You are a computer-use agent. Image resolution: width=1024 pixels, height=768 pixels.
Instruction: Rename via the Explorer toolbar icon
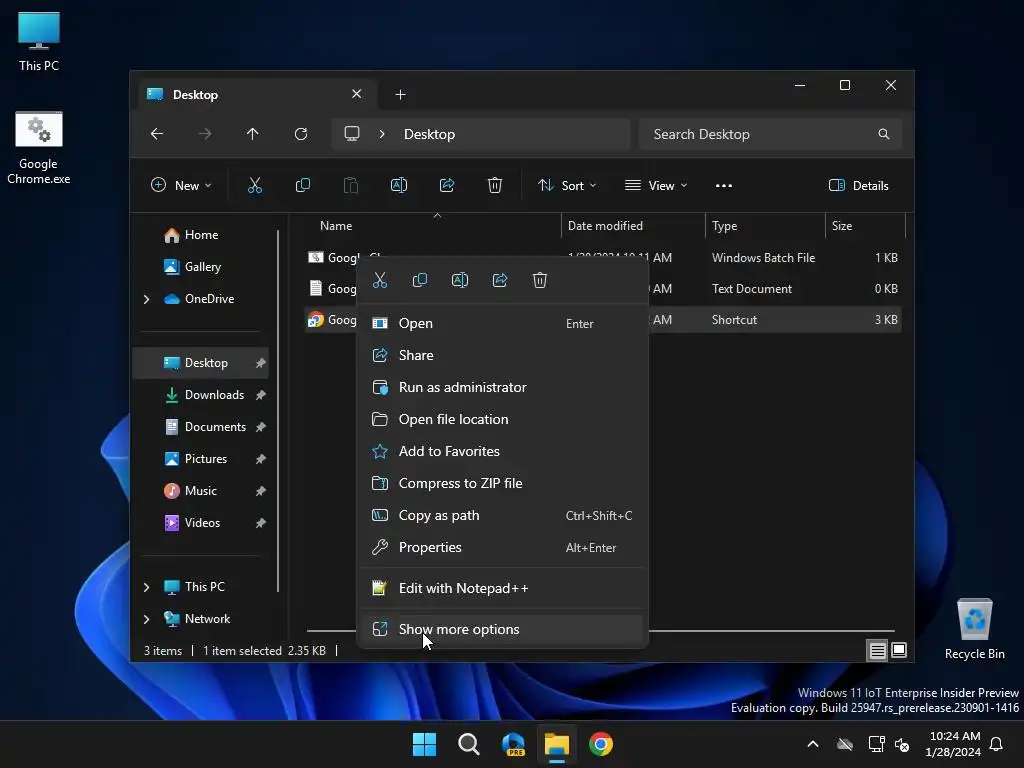click(399, 185)
